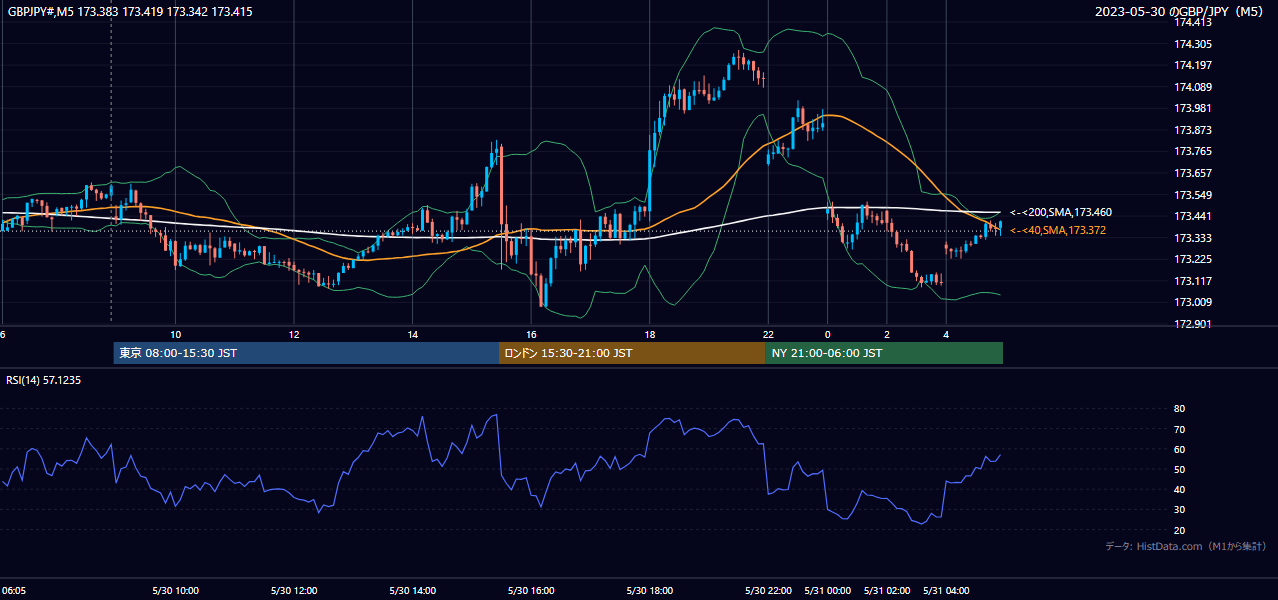
Task: Click RSI axis level 70
Action: coord(1179,429)
